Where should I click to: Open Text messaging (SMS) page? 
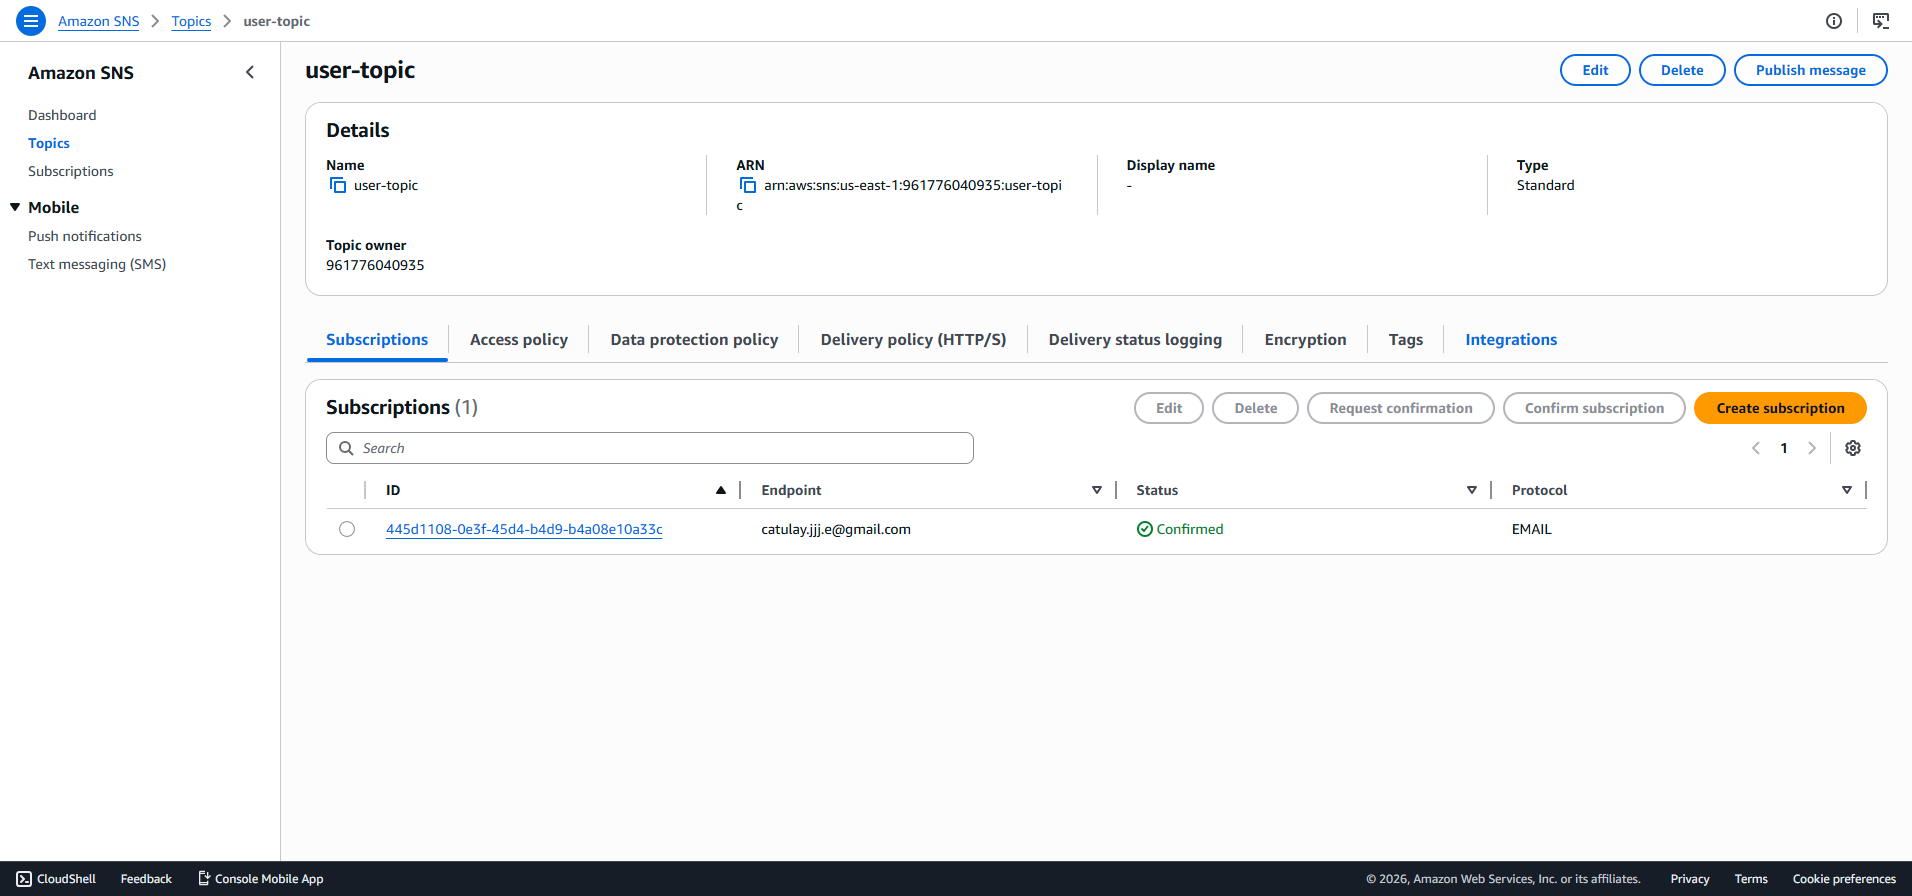tap(97, 264)
